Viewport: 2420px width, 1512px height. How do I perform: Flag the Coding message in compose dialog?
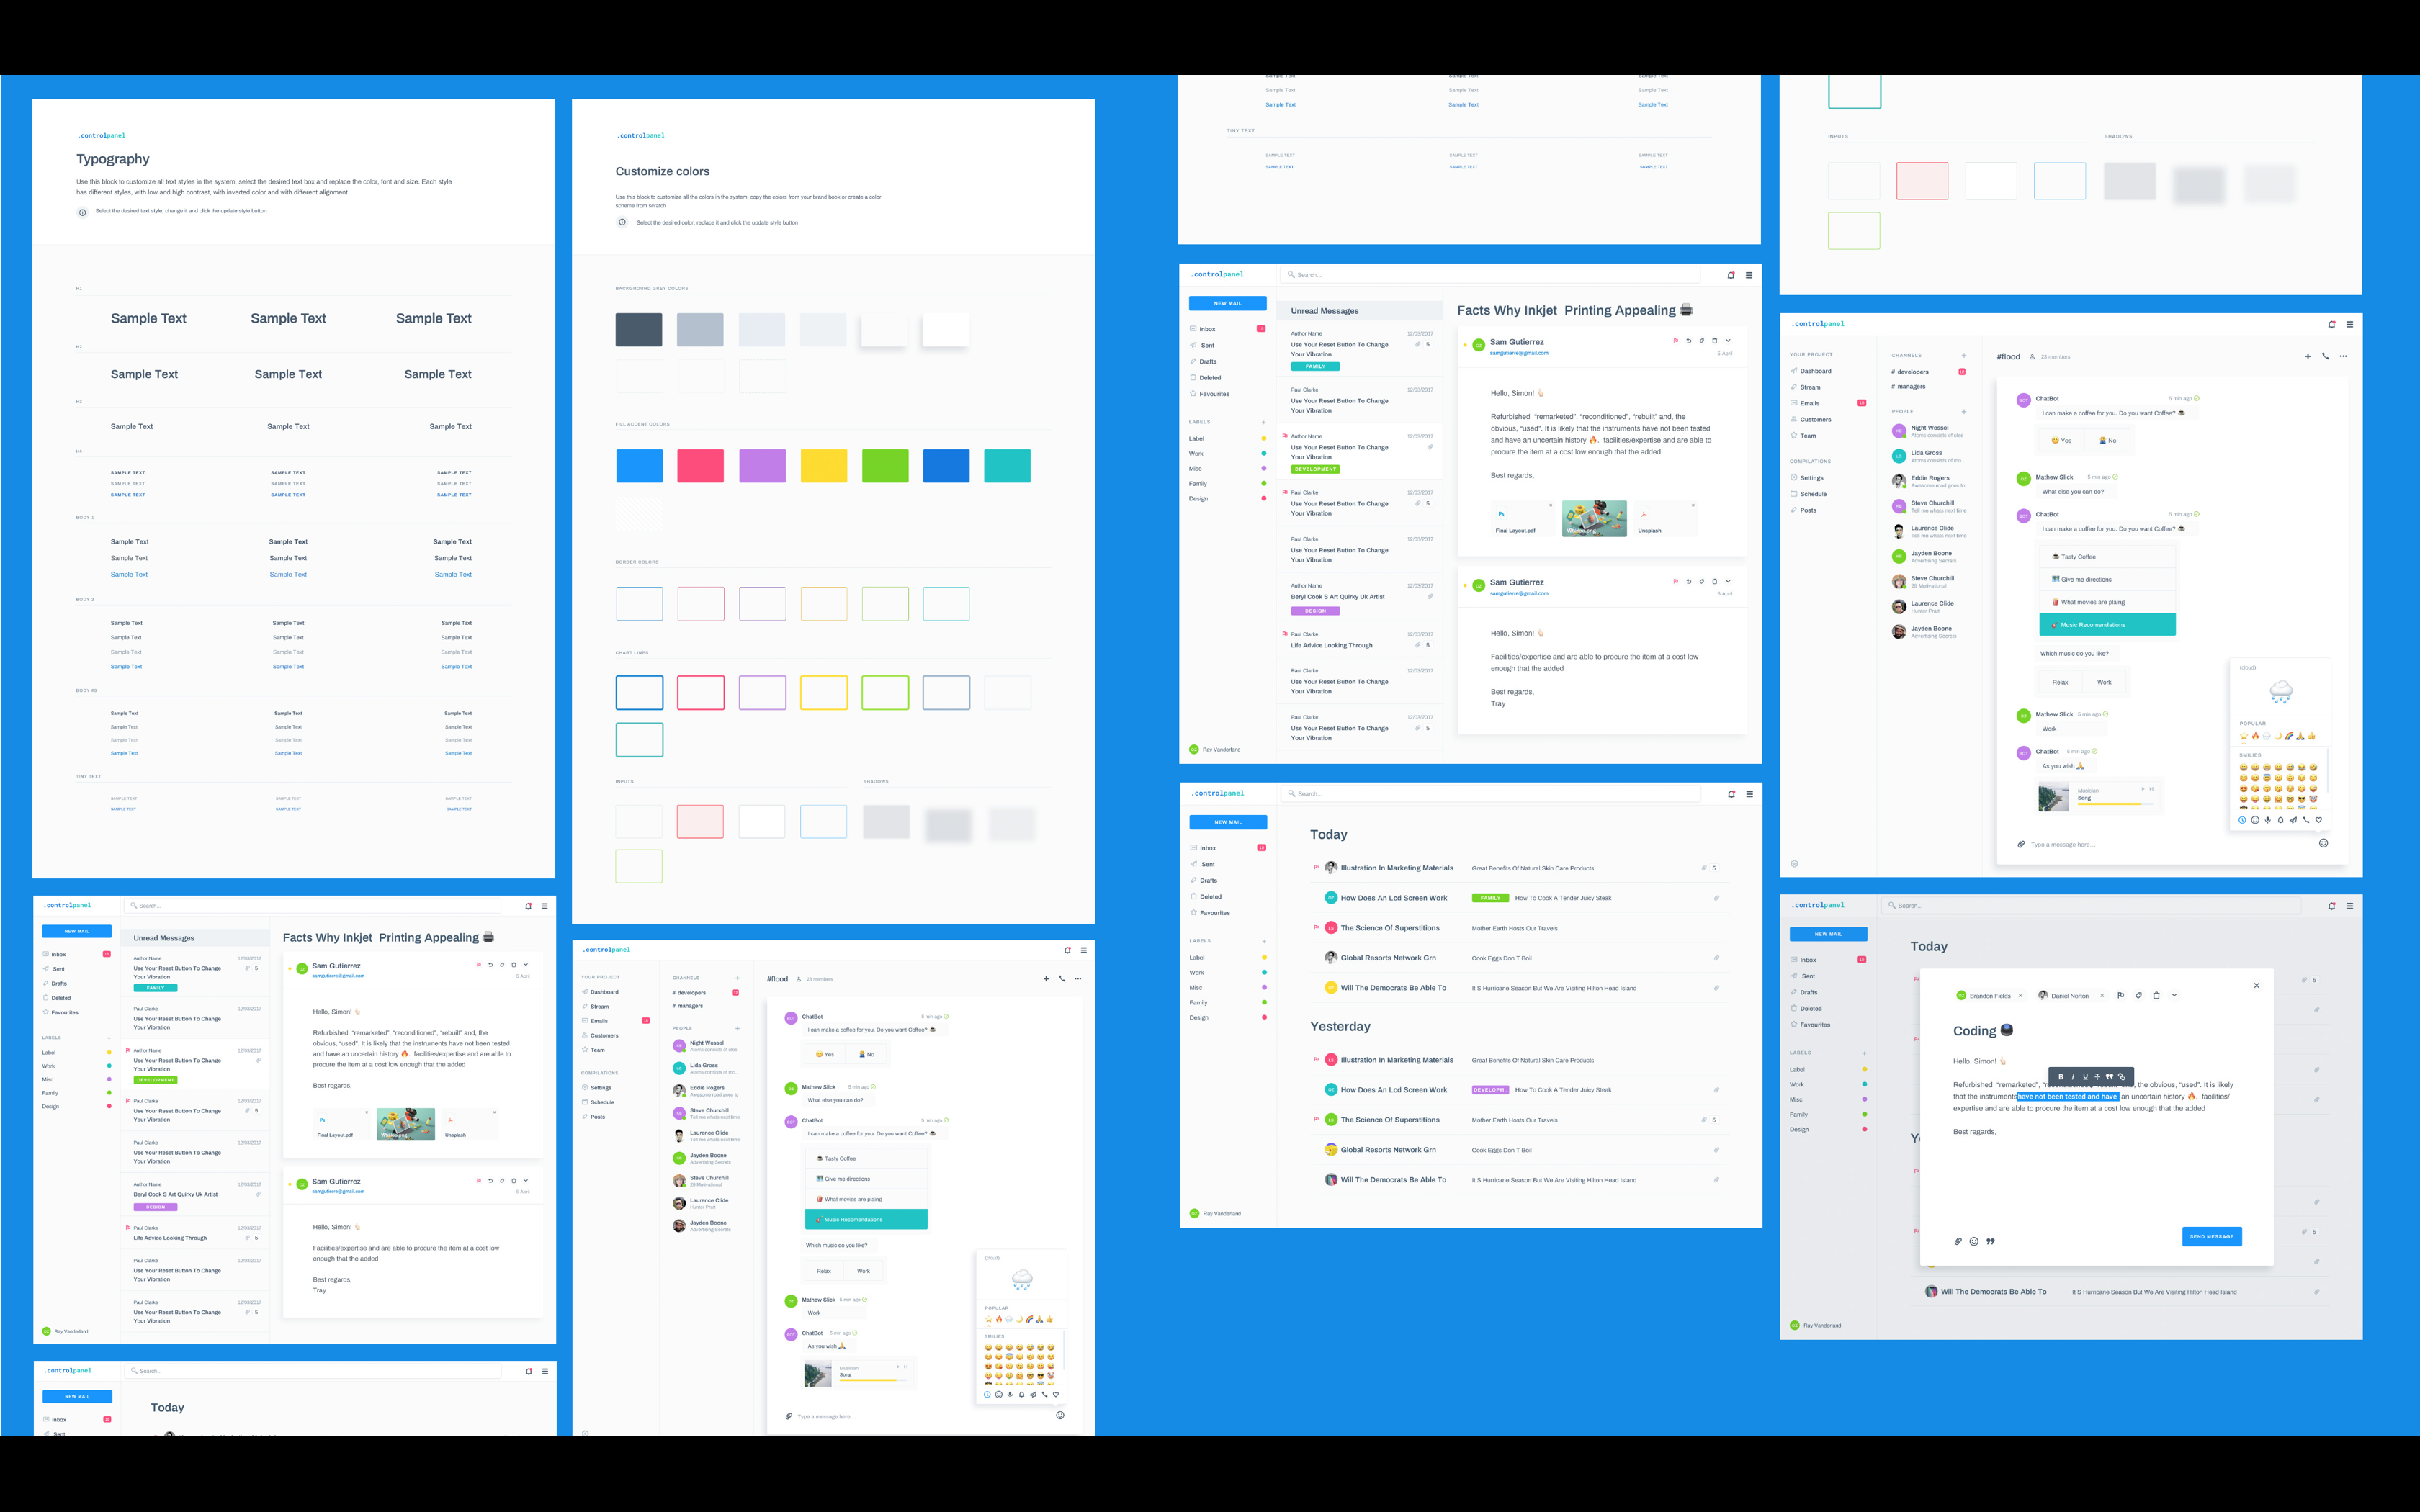click(2121, 995)
